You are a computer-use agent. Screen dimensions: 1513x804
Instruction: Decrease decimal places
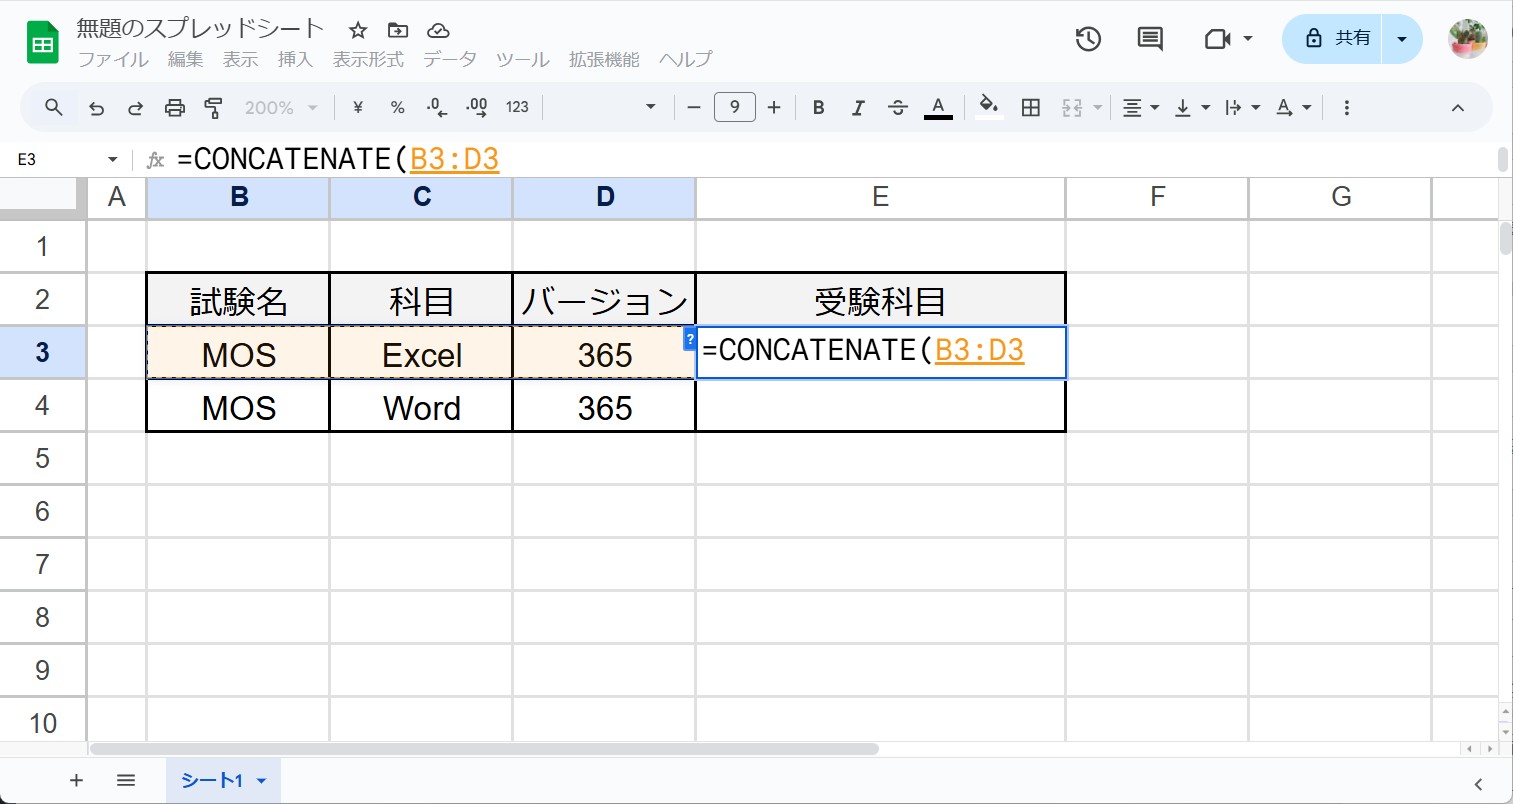[x=436, y=107]
